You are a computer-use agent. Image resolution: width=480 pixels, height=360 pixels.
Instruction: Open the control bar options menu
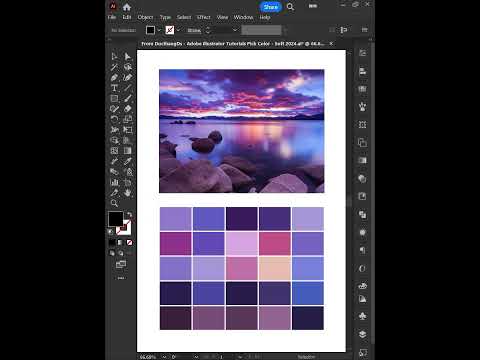(365, 30)
